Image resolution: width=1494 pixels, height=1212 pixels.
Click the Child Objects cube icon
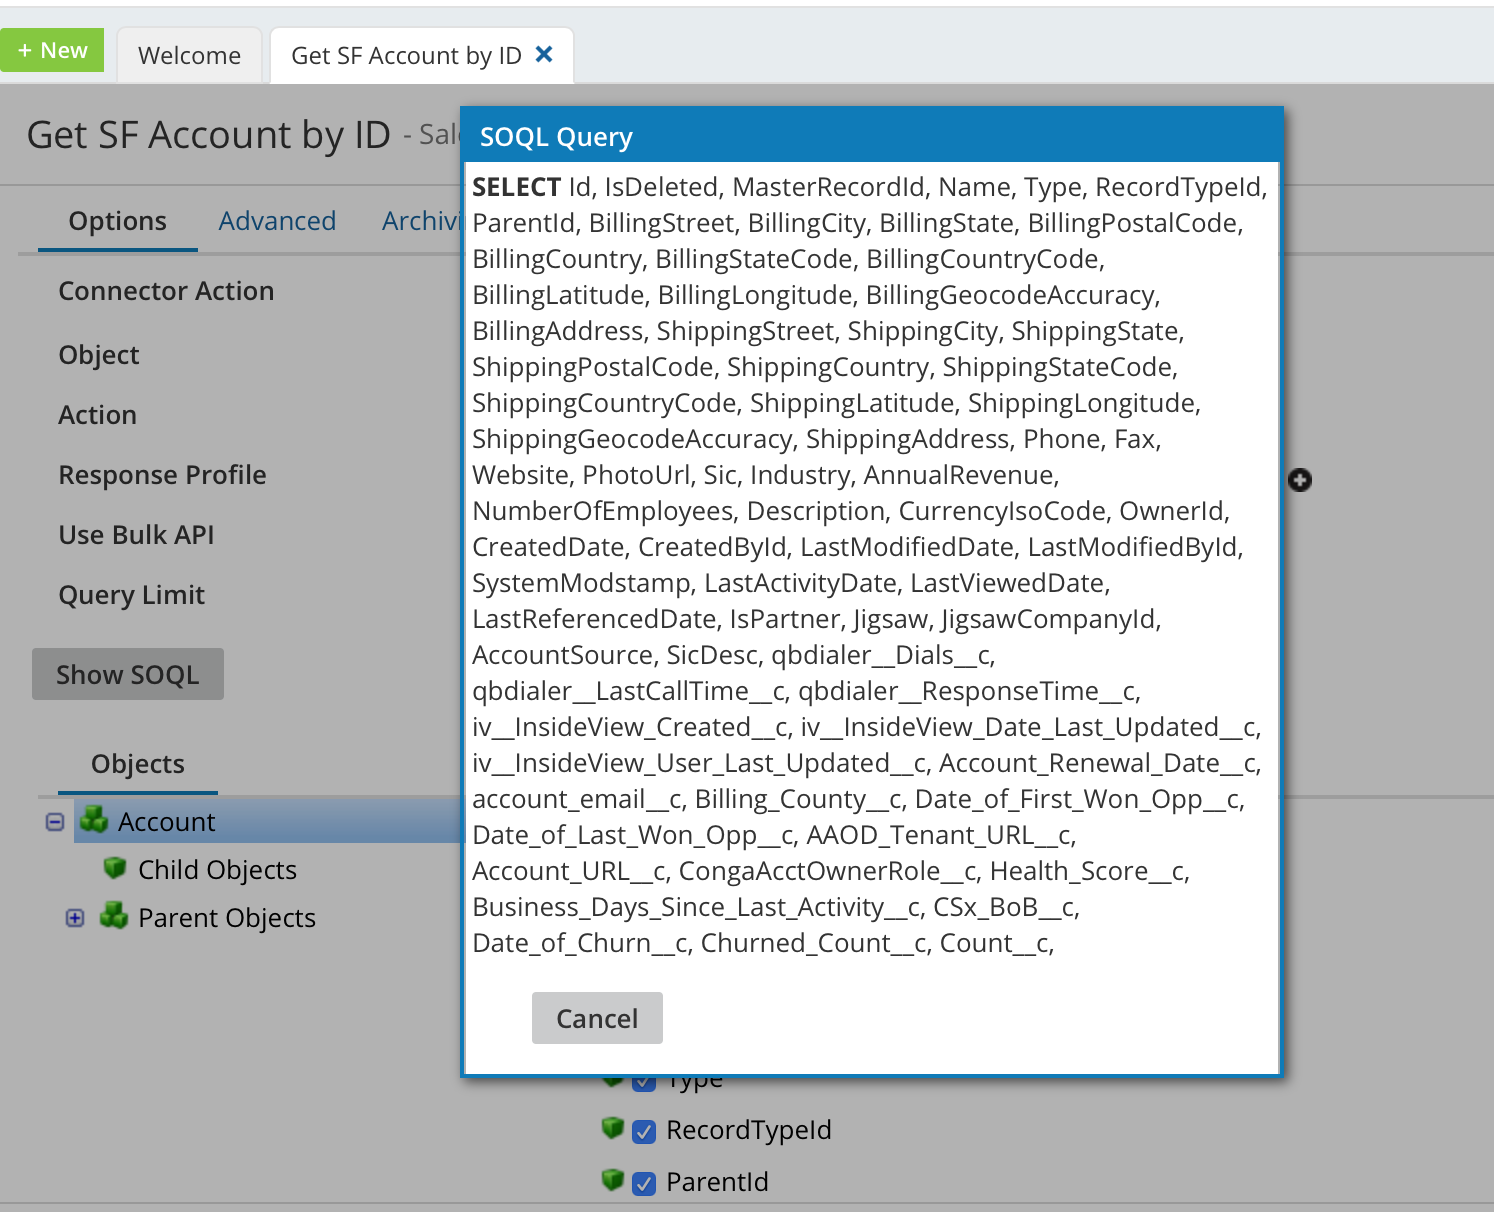tap(115, 868)
